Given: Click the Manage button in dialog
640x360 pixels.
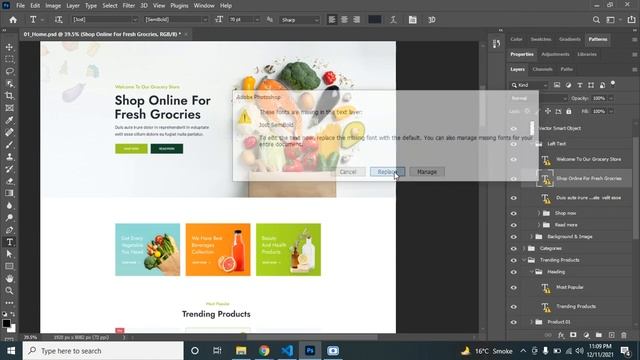Looking at the screenshot, I should coord(427,172).
